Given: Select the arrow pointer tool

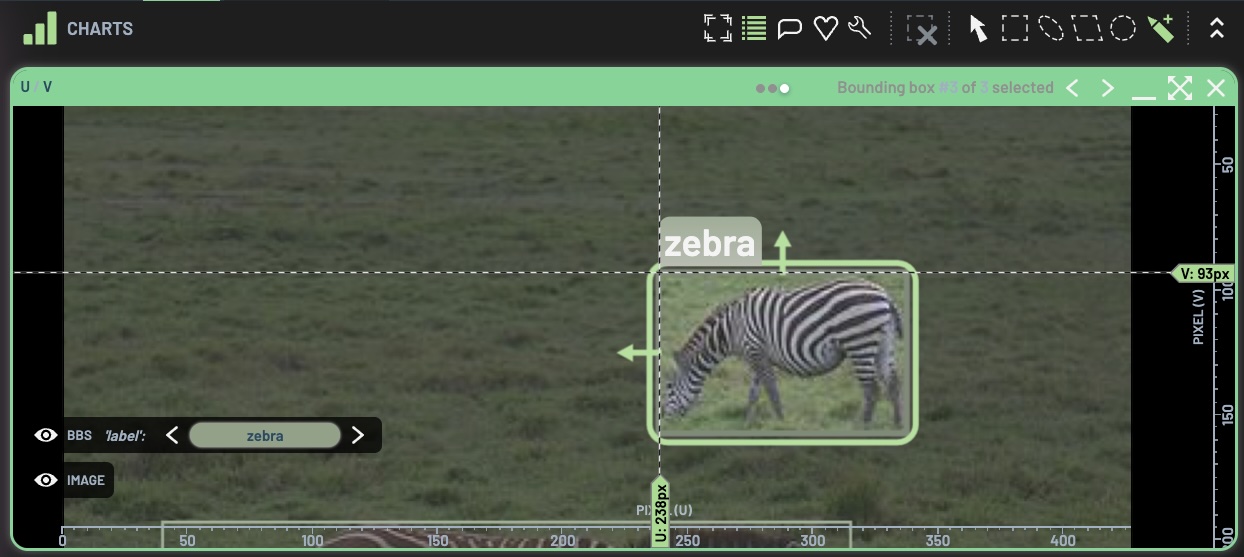Looking at the screenshot, I should pyautogui.click(x=978, y=28).
